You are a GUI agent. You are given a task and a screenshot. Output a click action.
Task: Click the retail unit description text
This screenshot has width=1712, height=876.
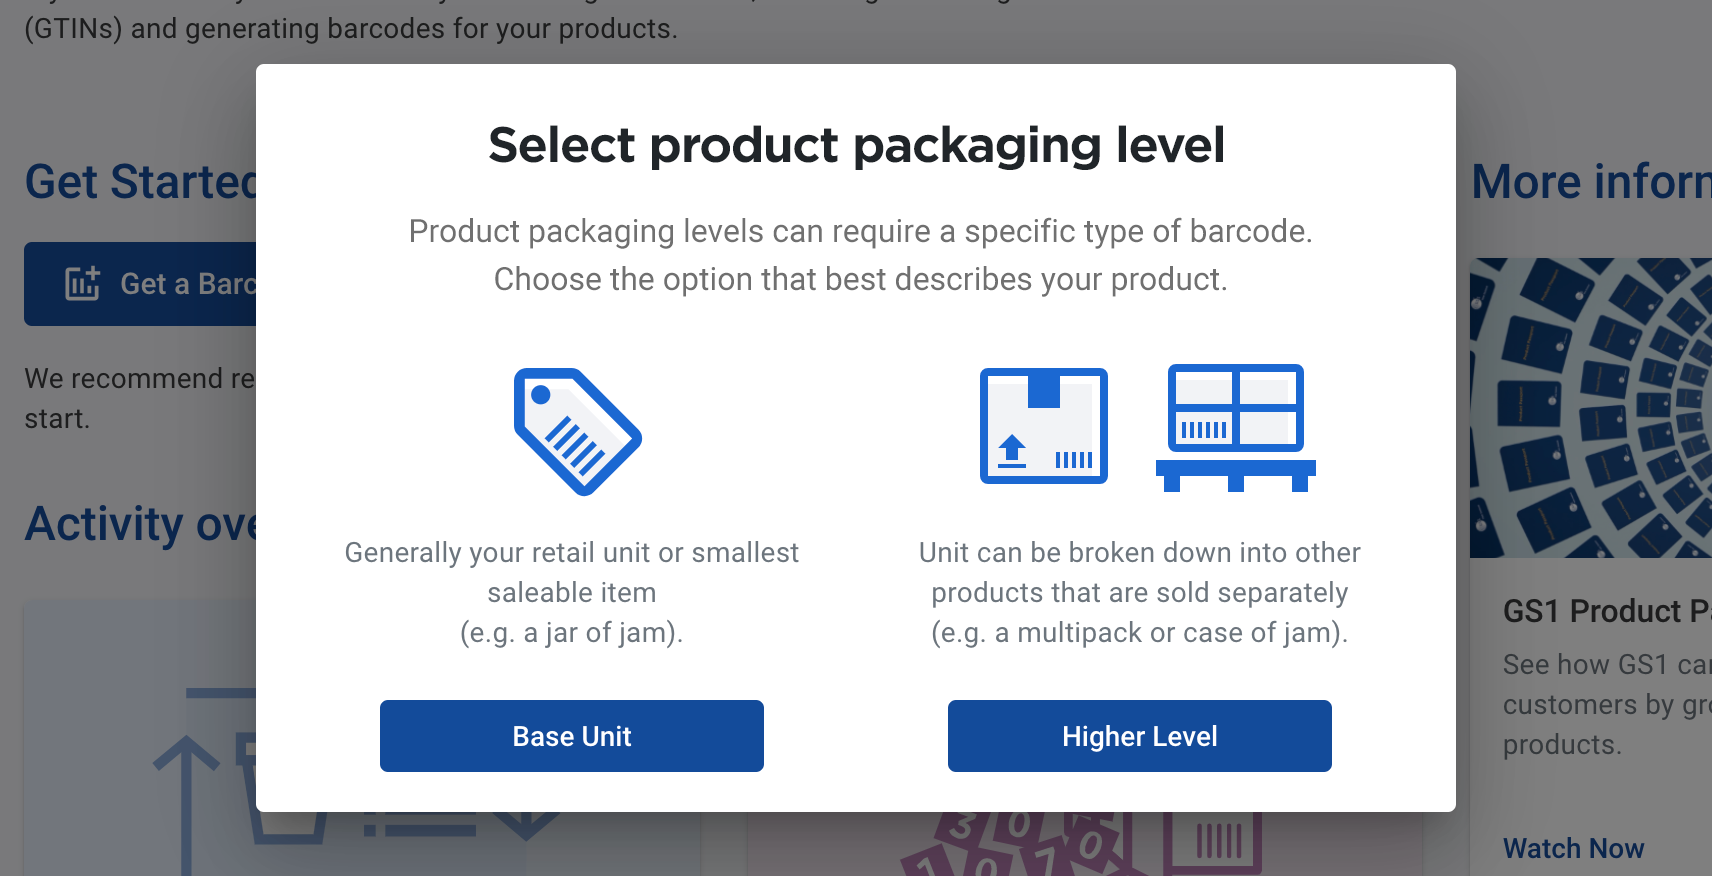572,592
